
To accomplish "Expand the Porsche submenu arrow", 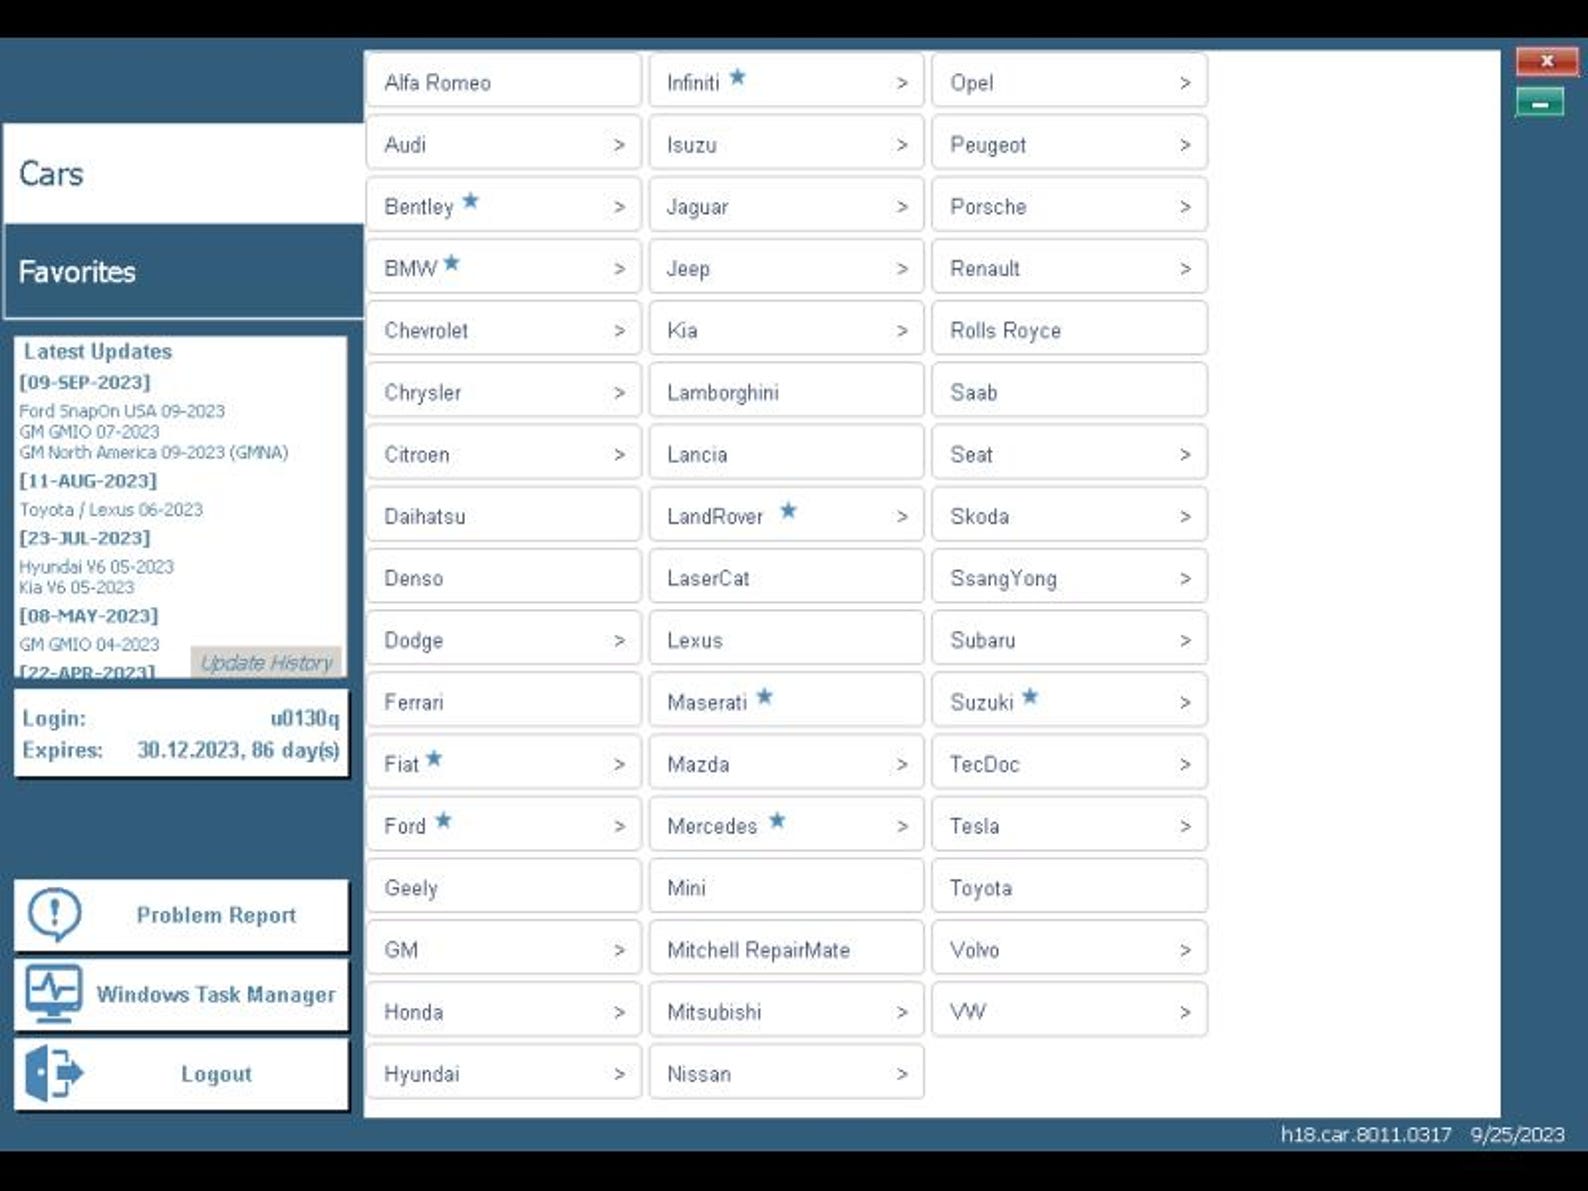I will [1185, 207].
